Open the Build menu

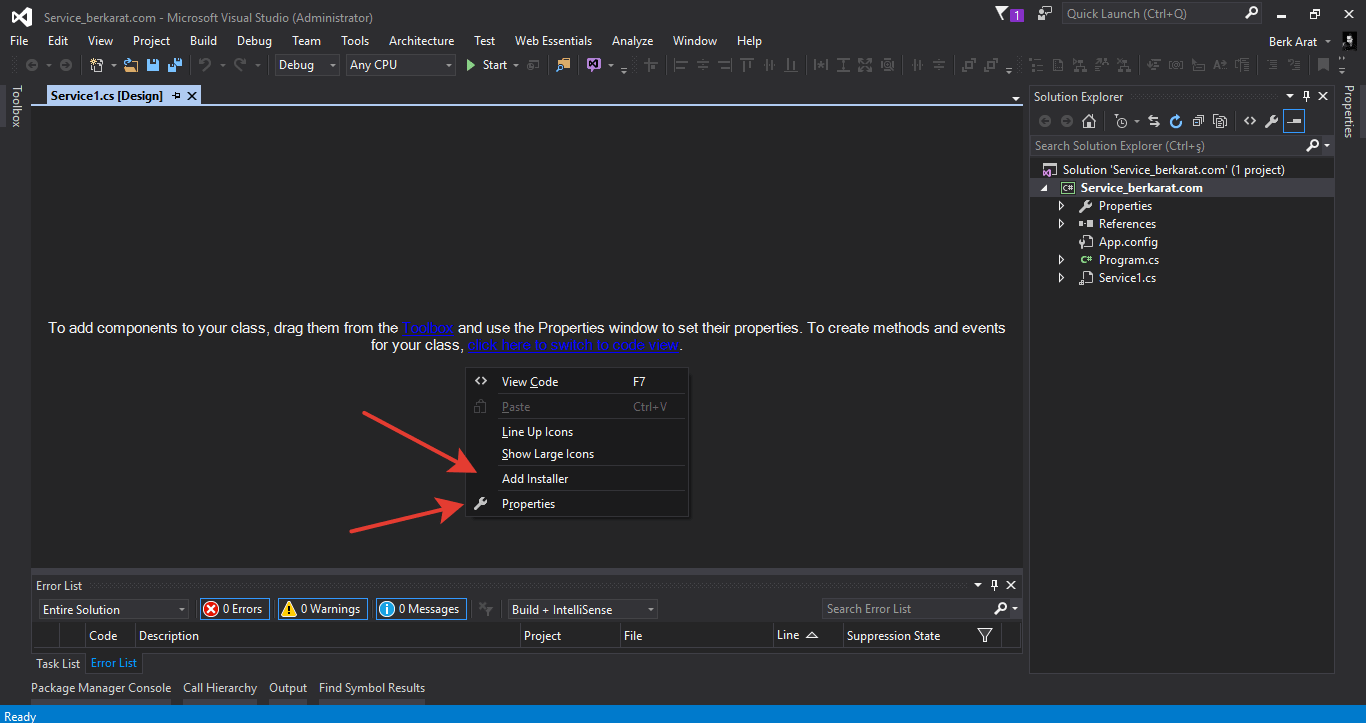(203, 41)
